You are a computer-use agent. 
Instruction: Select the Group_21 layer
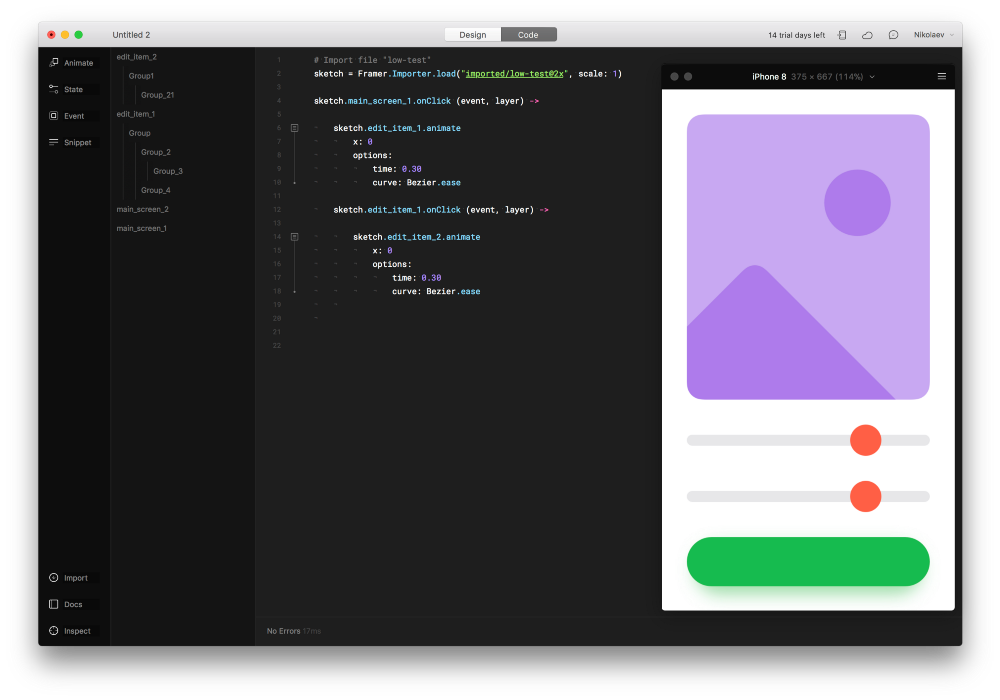pos(158,95)
